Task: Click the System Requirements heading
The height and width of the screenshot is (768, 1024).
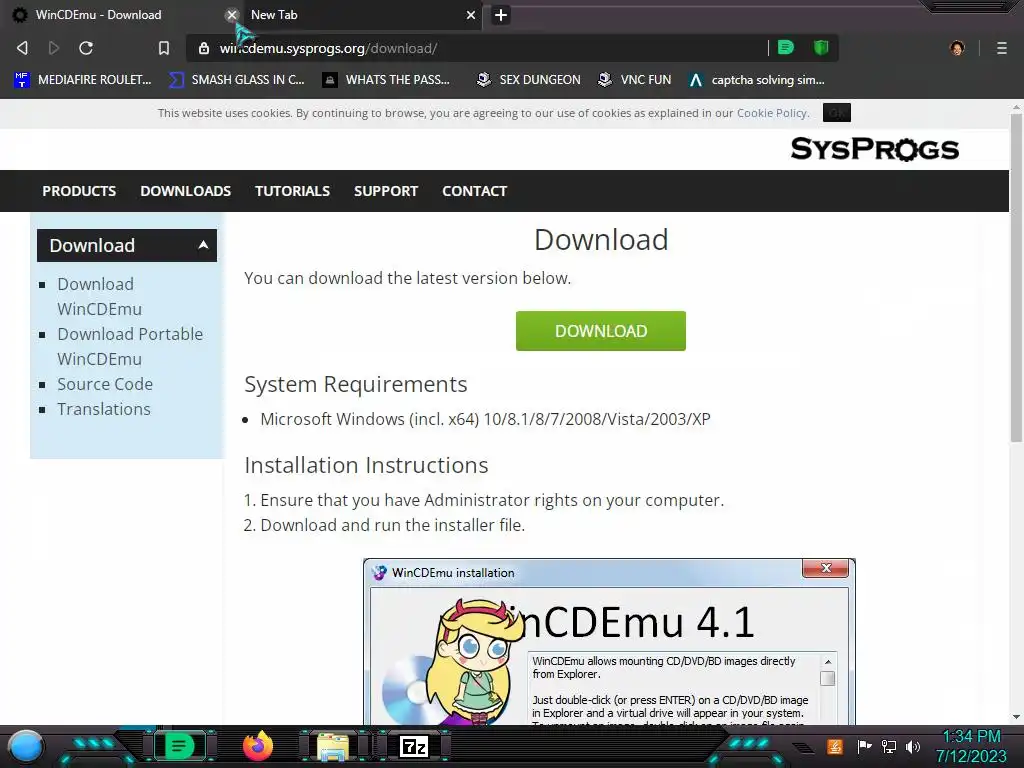Action: coord(356,385)
